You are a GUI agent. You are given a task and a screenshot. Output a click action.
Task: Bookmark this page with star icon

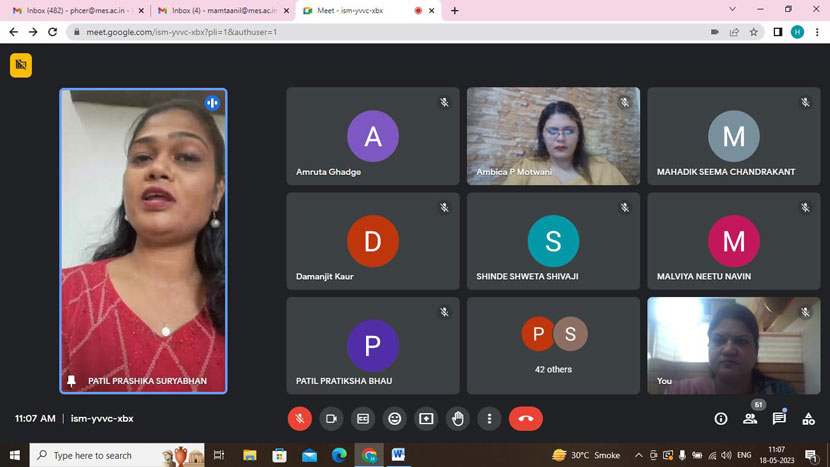[754, 32]
